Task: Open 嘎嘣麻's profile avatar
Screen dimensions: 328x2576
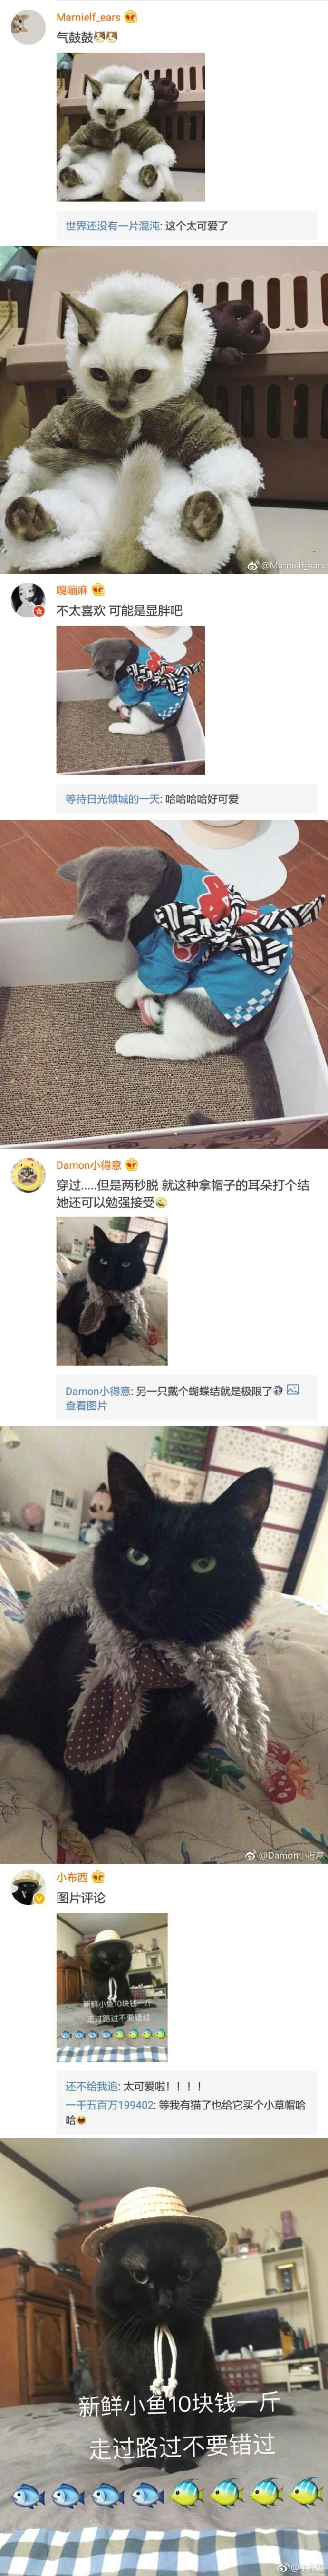Action: click(x=27, y=599)
